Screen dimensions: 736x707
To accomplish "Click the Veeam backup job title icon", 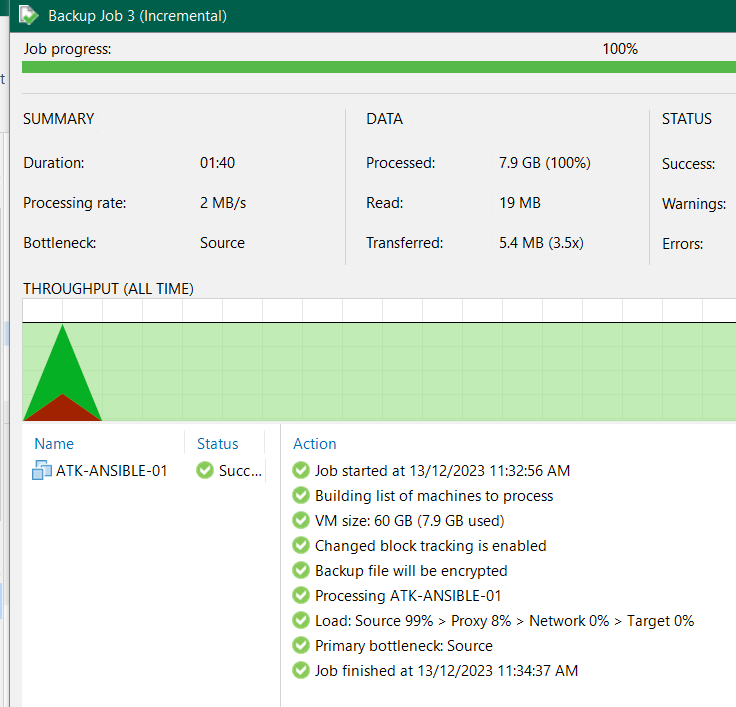I will coord(29,15).
